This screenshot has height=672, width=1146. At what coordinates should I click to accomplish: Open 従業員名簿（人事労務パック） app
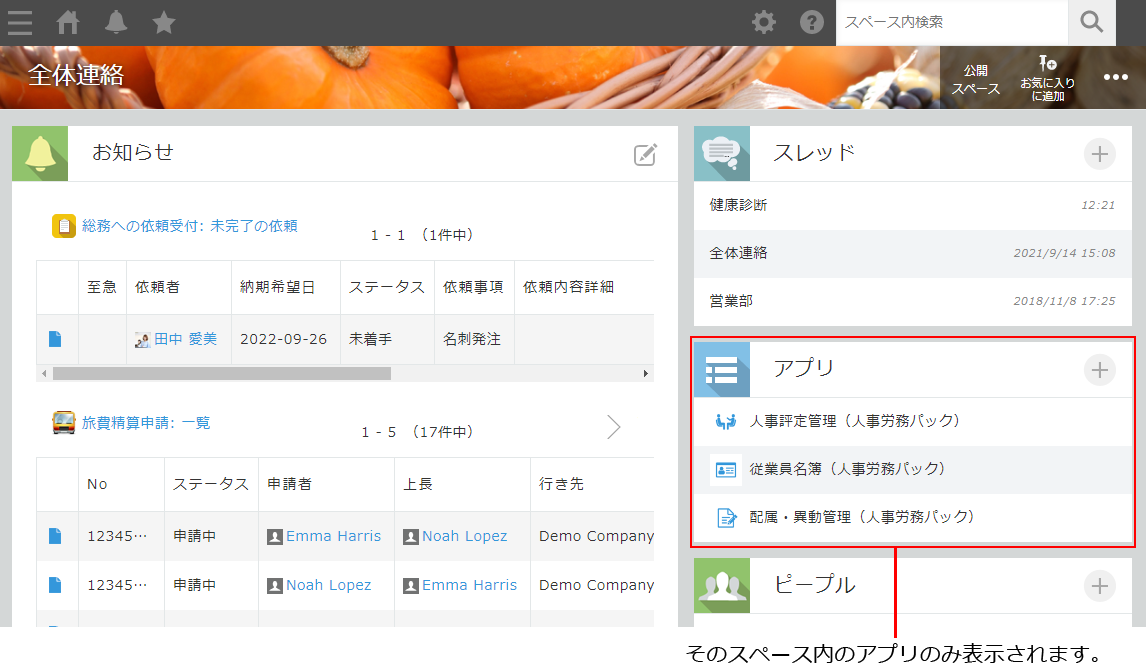click(x=846, y=469)
